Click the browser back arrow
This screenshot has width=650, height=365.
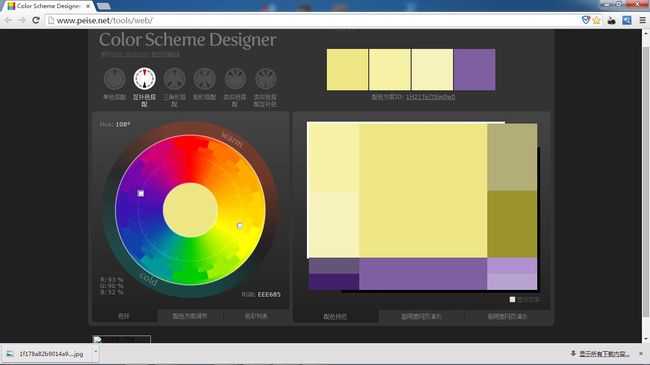click(8, 20)
